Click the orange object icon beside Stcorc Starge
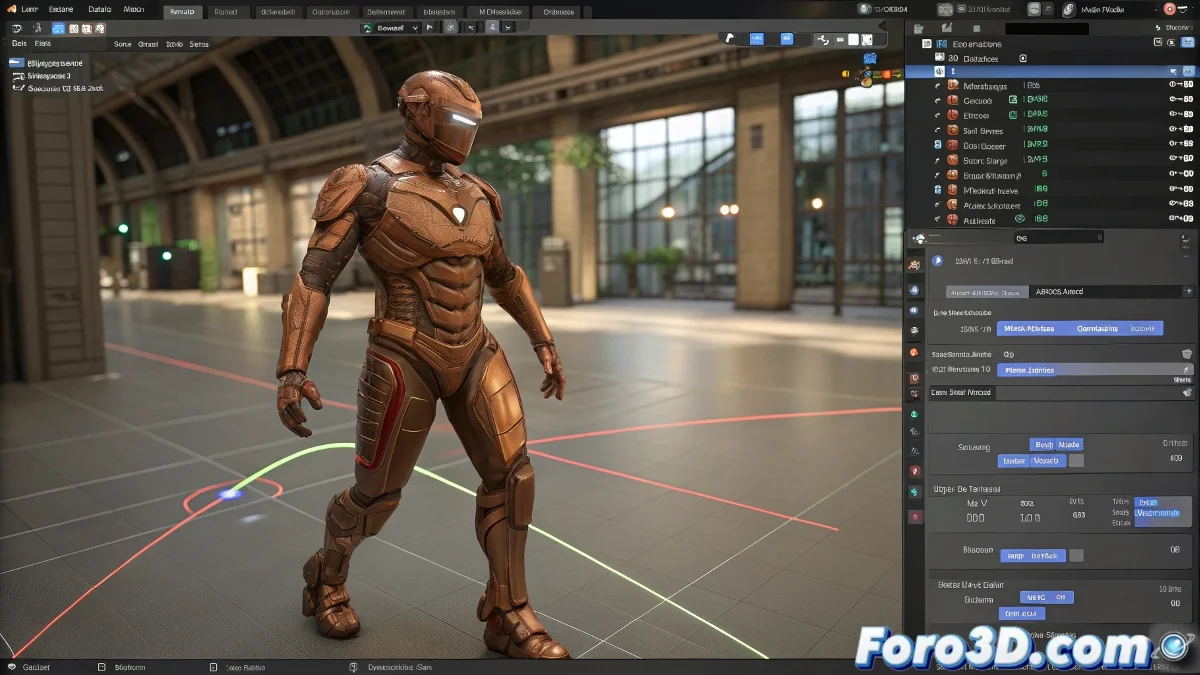 pyautogui.click(x=951, y=160)
